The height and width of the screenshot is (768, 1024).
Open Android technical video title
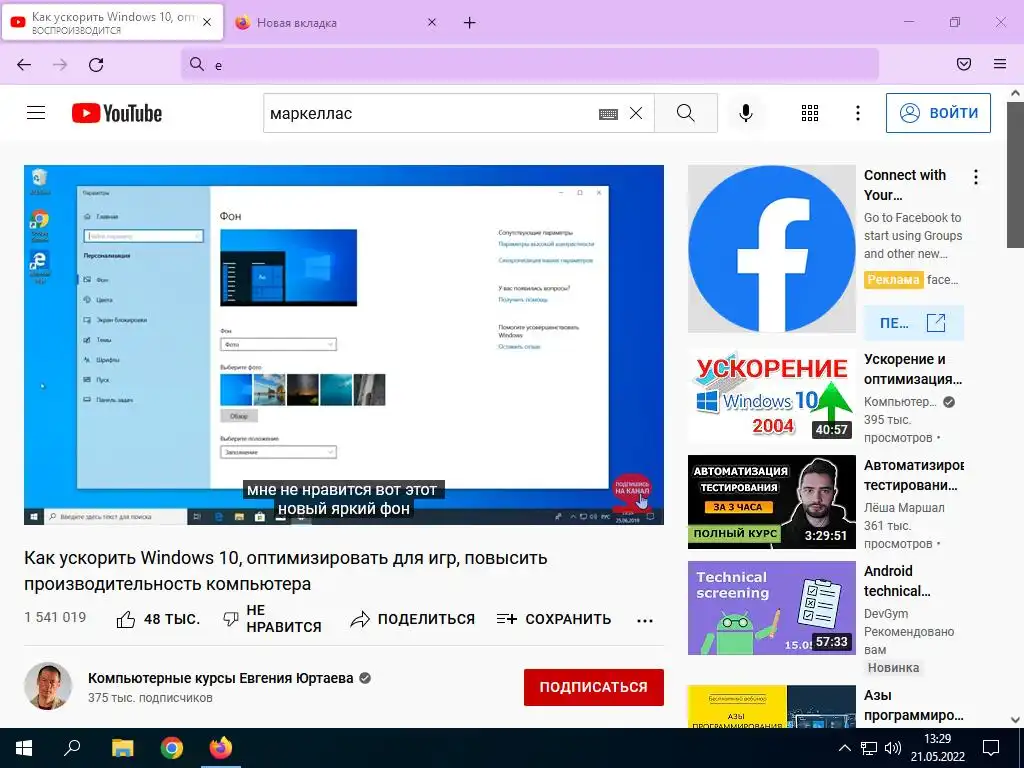pos(897,581)
